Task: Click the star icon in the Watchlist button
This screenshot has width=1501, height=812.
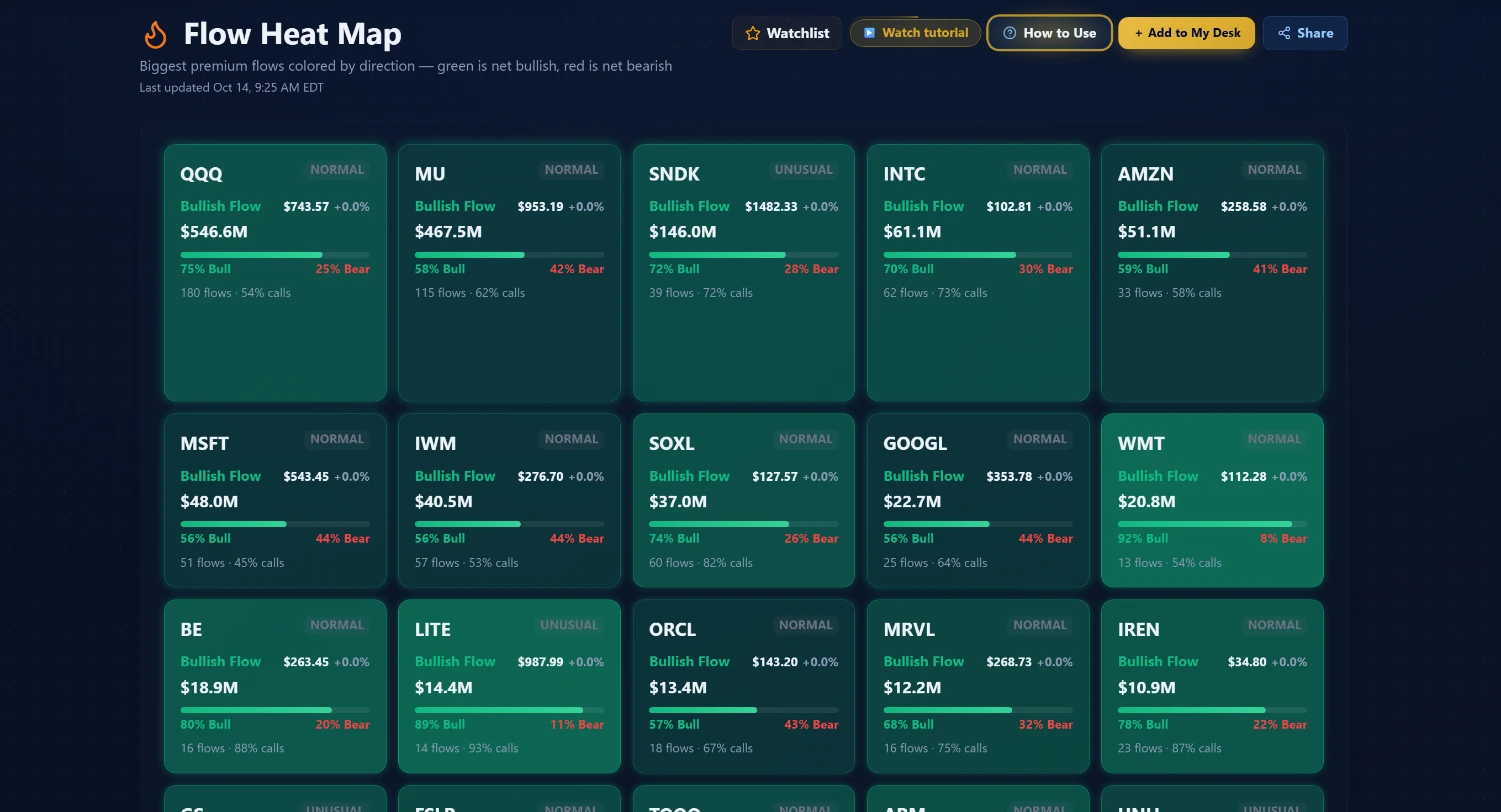Action: pos(753,33)
